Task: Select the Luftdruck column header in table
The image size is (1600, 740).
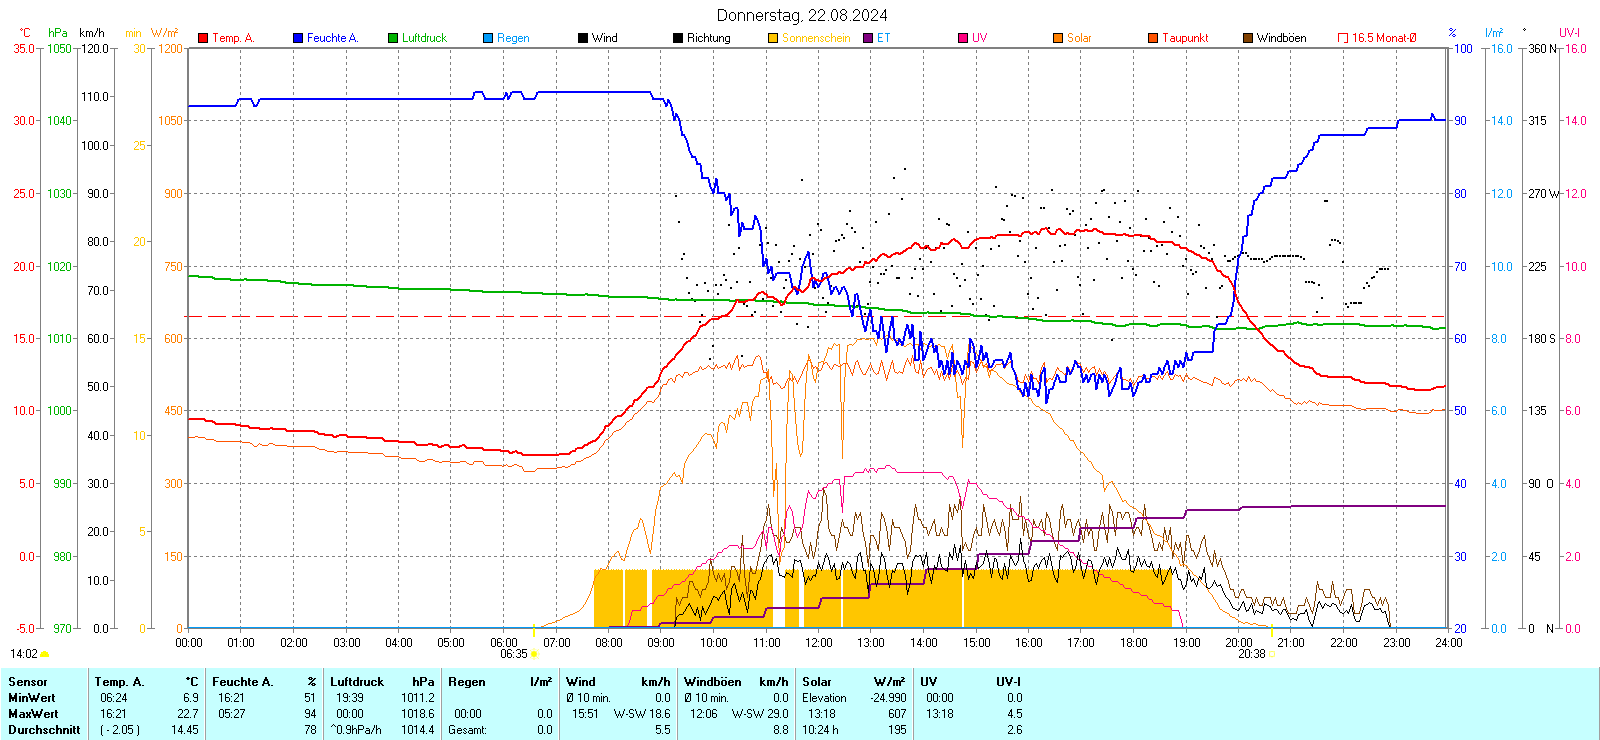Action: click(357, 682)
